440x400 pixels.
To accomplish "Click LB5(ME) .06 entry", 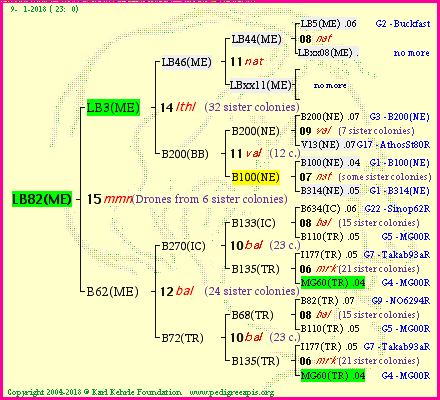I will pyautogui.click(x=329, y=24).
